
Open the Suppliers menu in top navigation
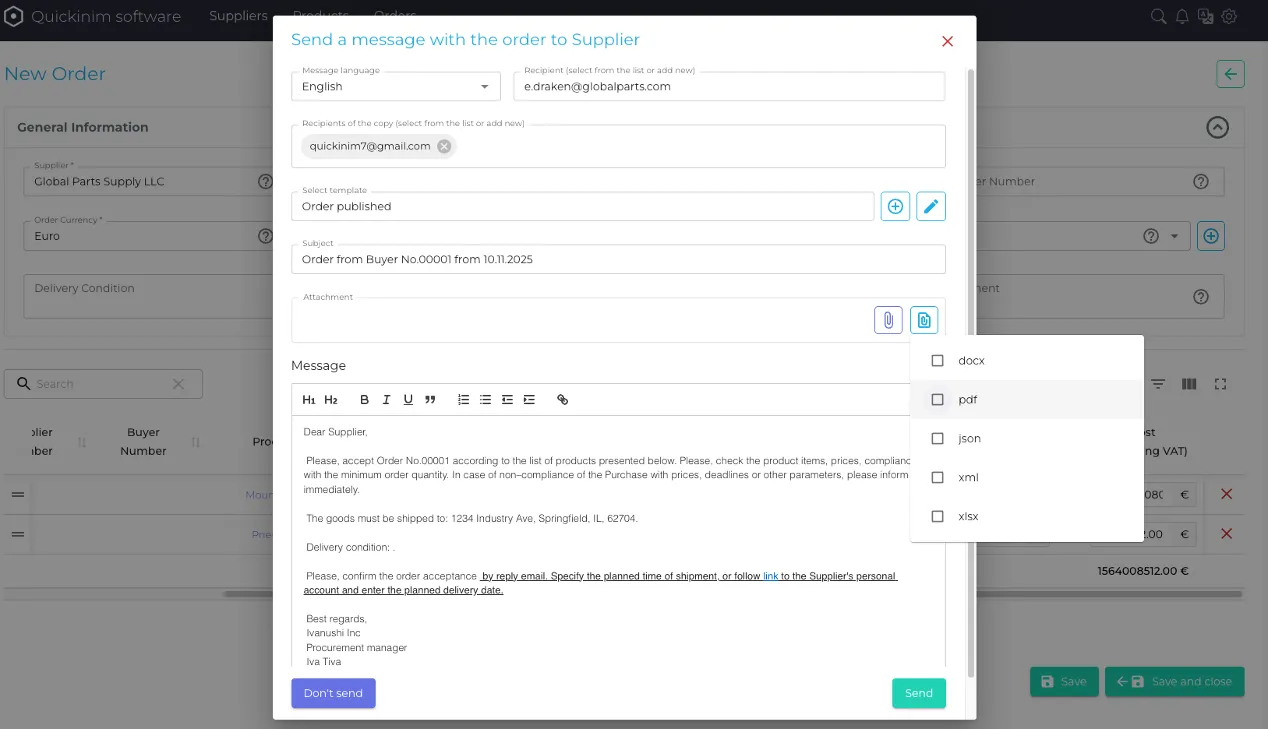[238, 16]
